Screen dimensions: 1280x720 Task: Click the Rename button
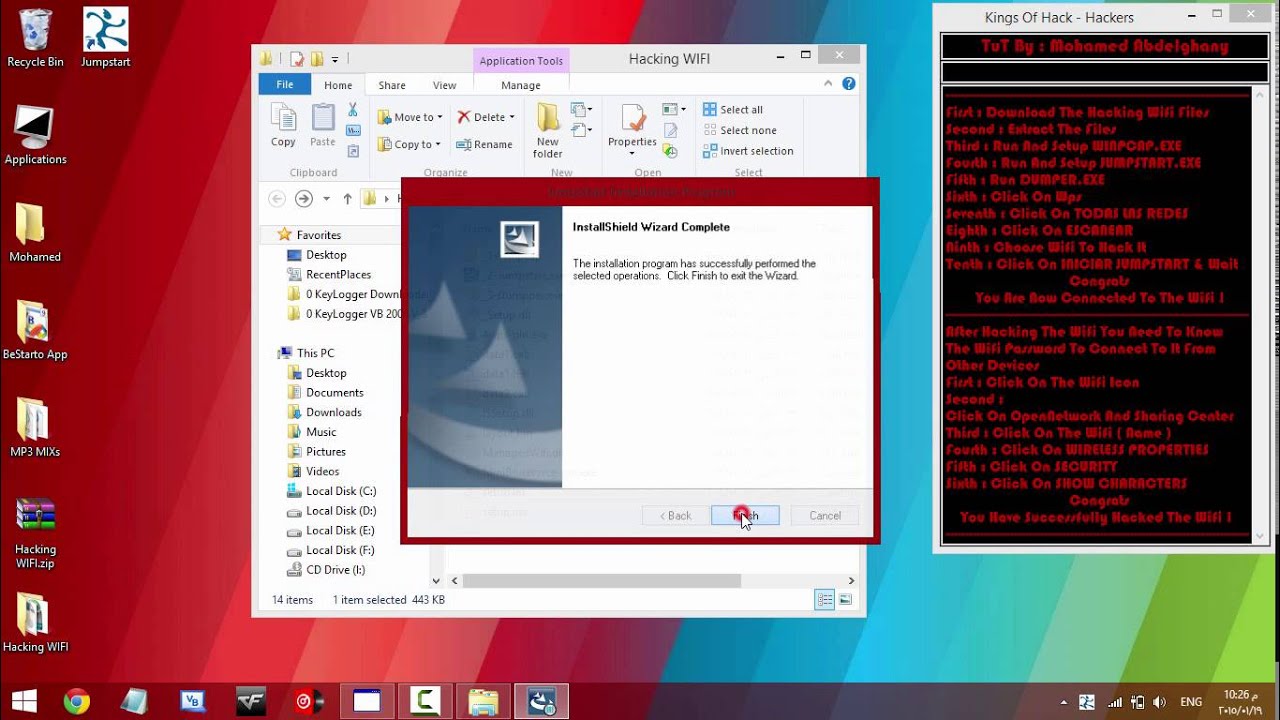click(x=485, y=144)
